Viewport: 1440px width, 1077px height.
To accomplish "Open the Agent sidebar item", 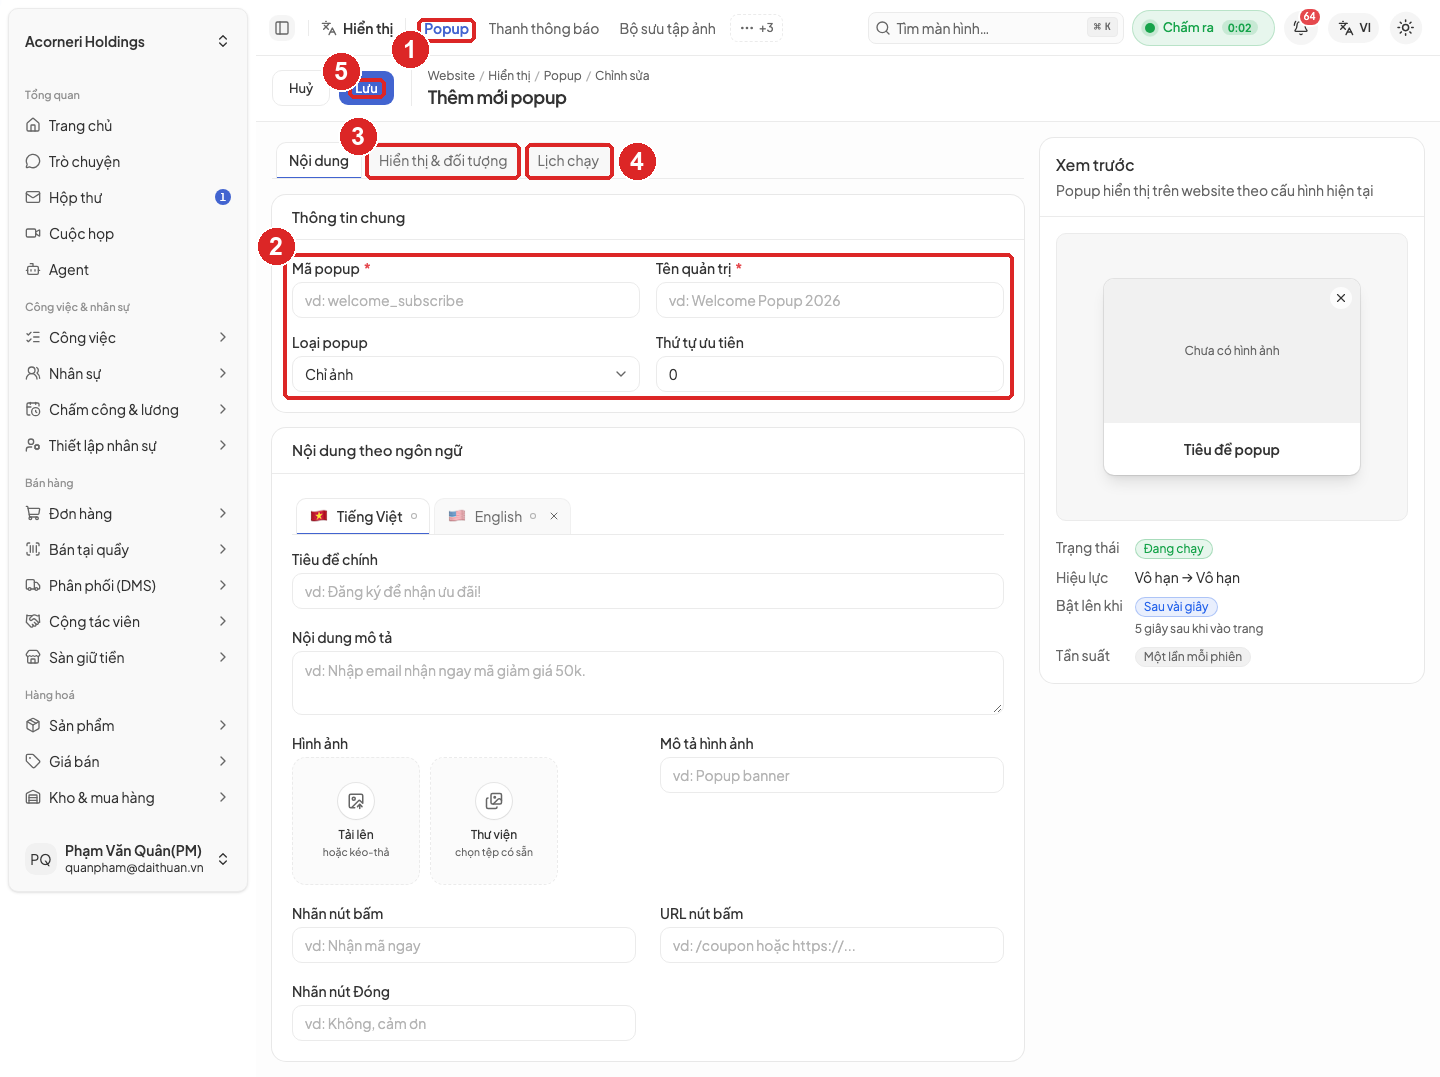I will [x=128, y=270].
